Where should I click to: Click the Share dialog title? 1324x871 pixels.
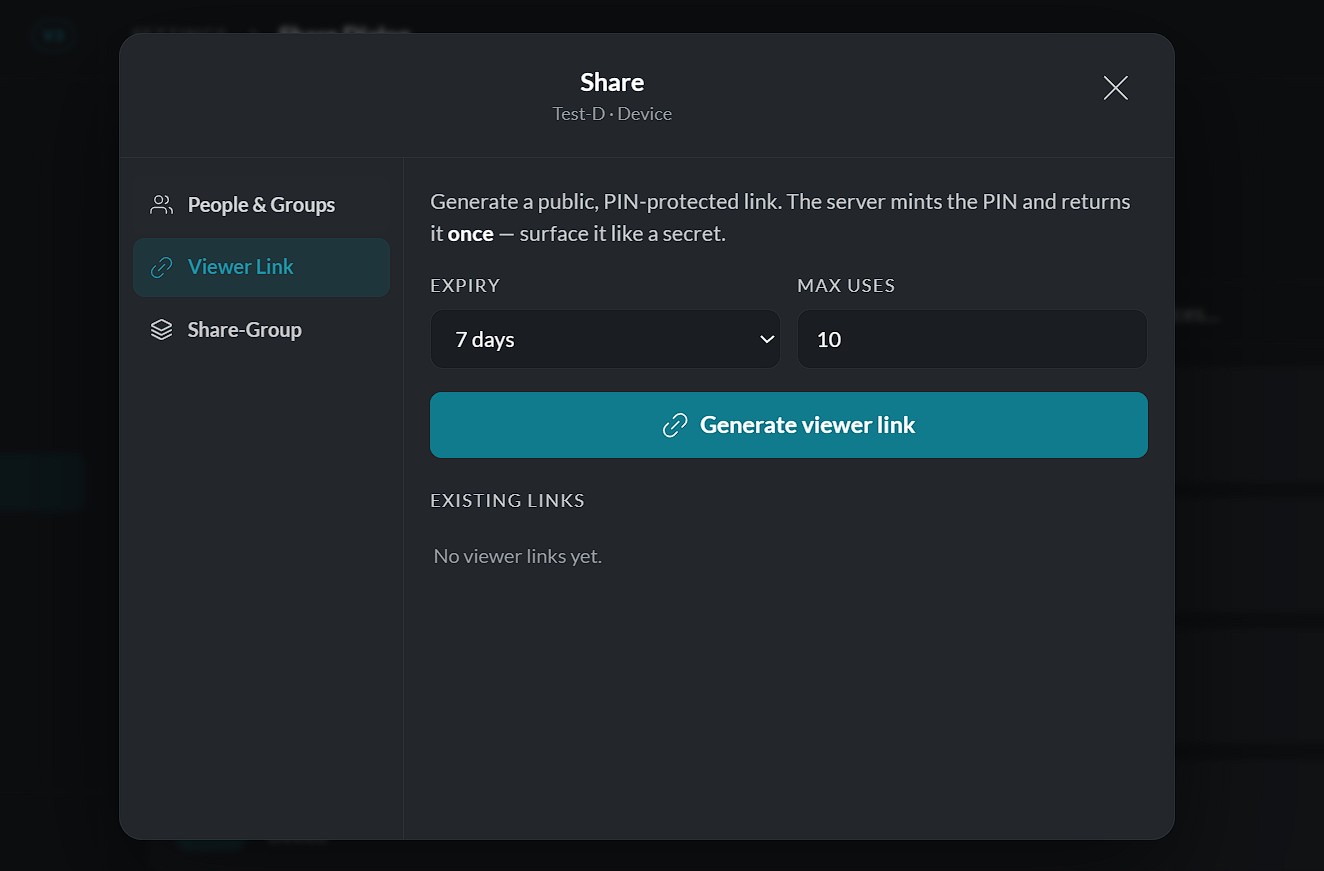point(612,82)
